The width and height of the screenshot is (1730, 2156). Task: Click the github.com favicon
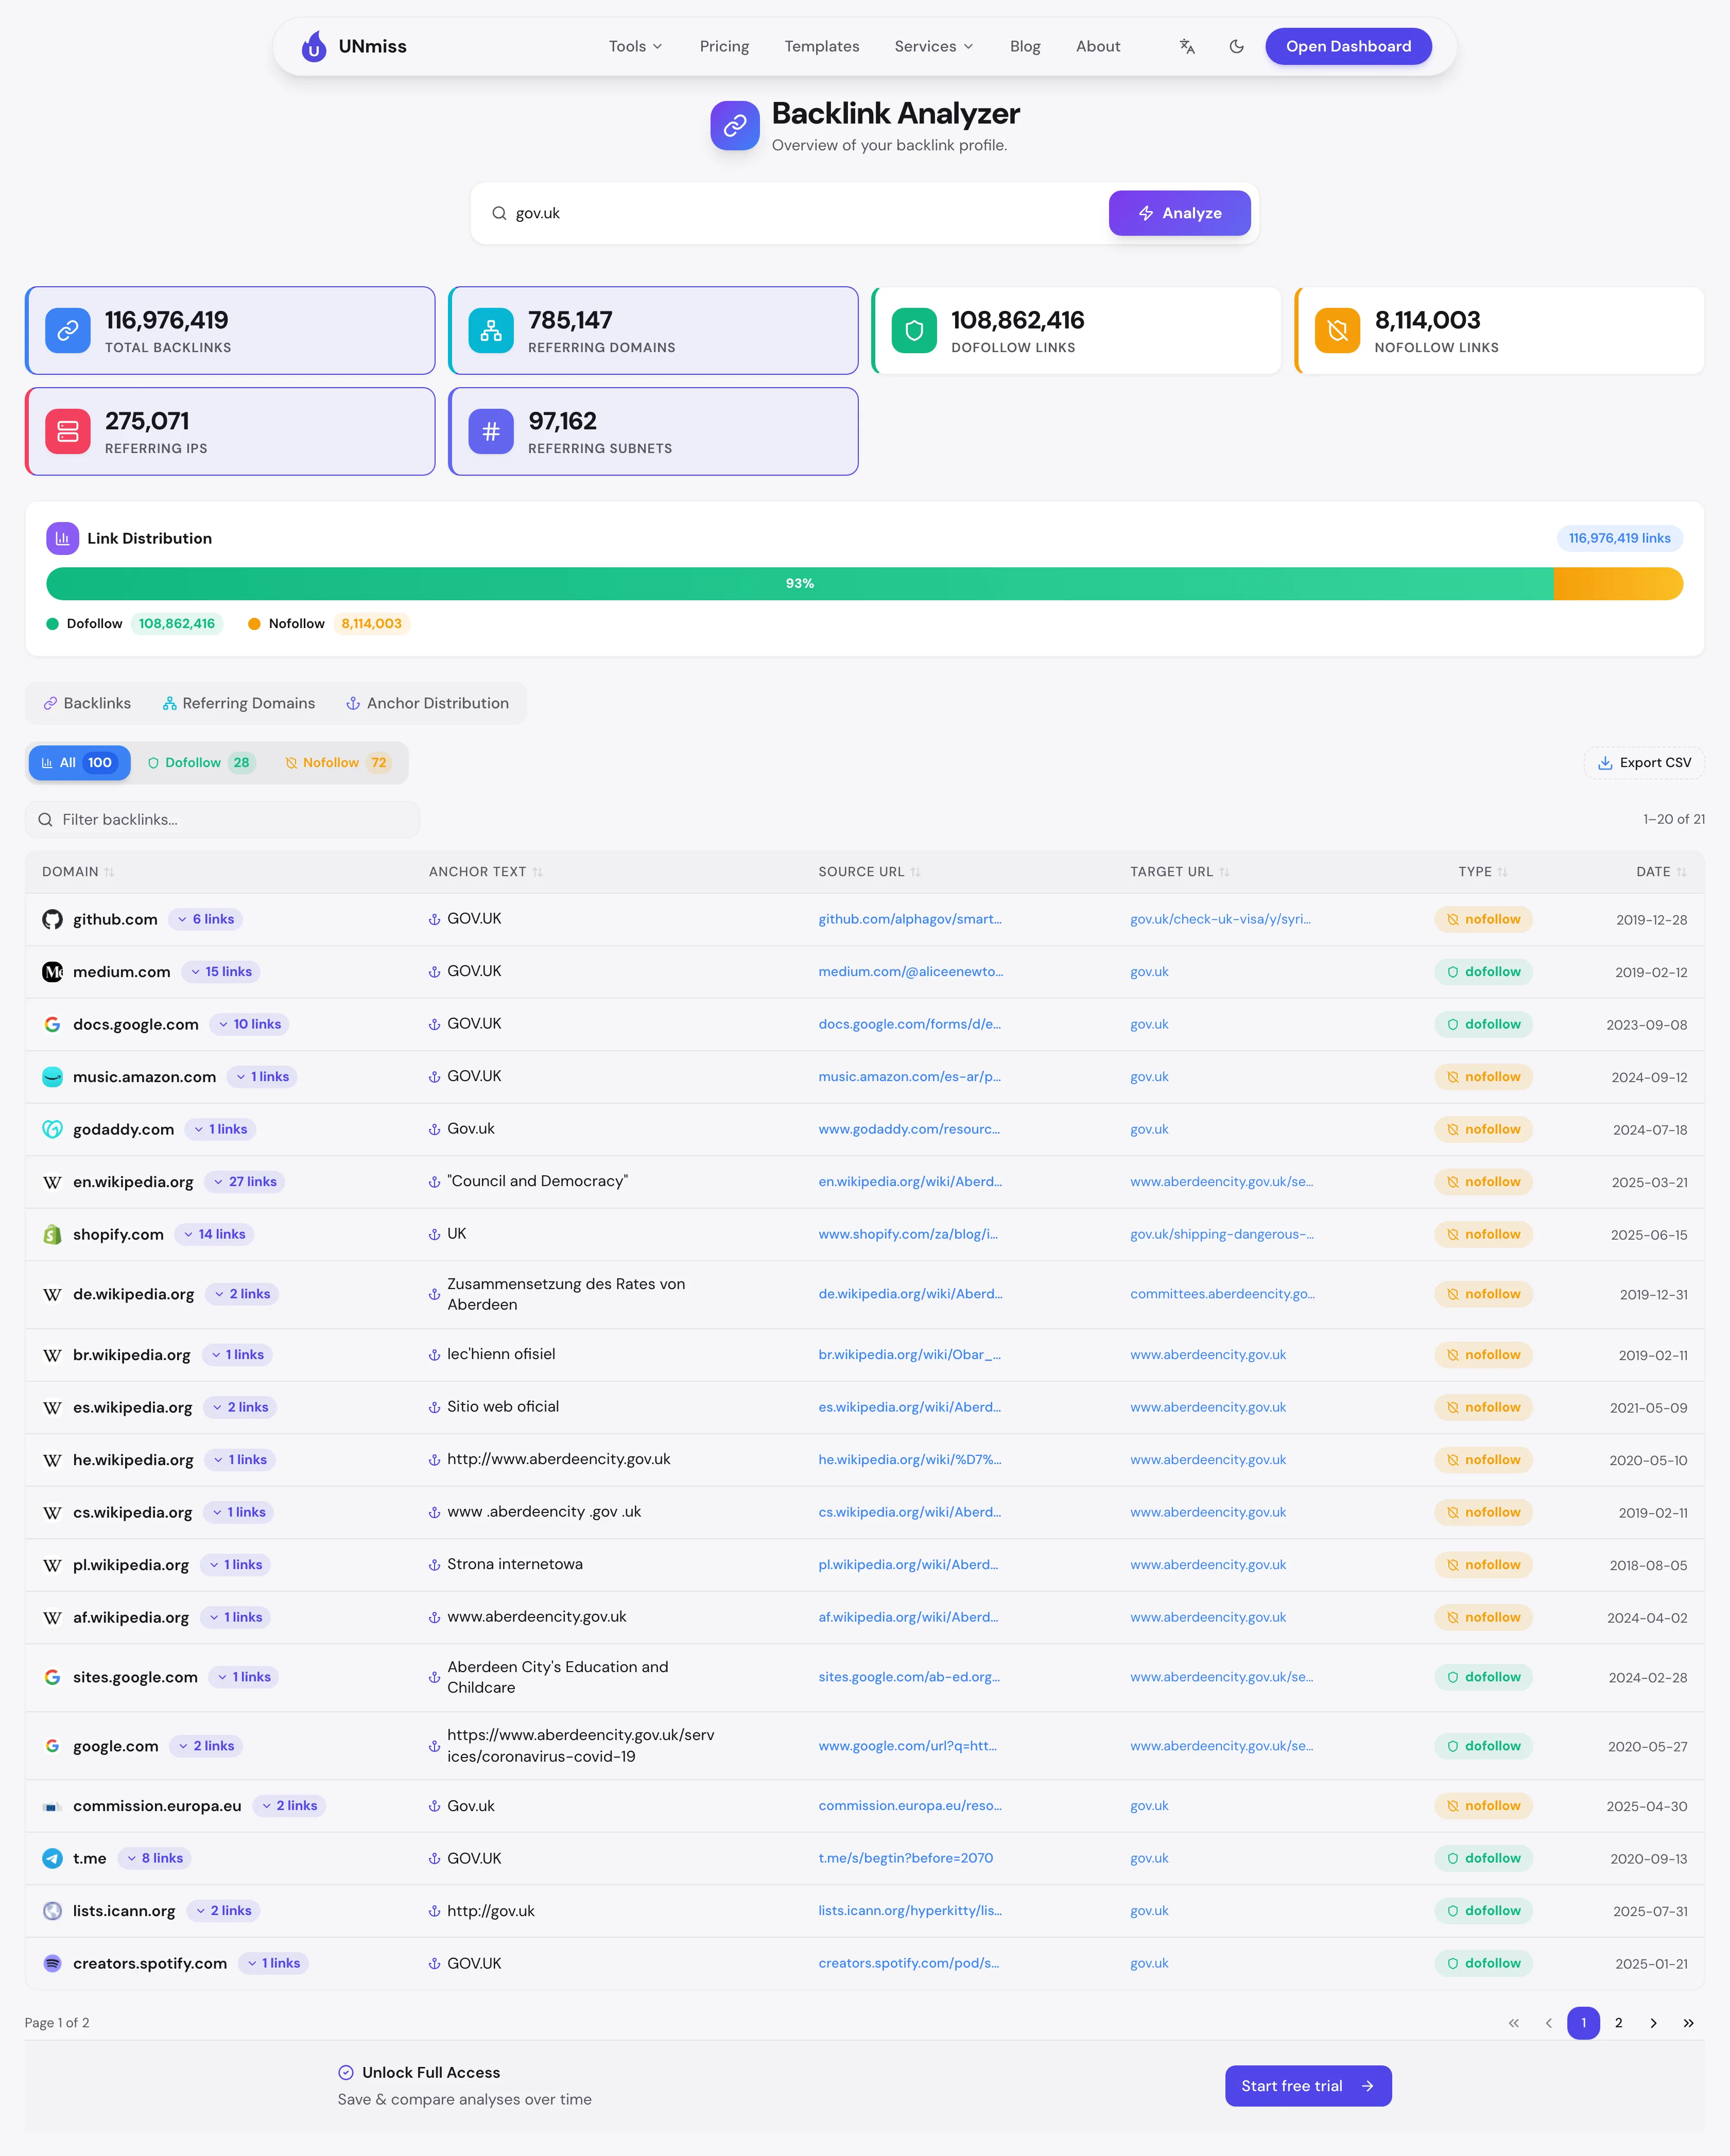52,919
